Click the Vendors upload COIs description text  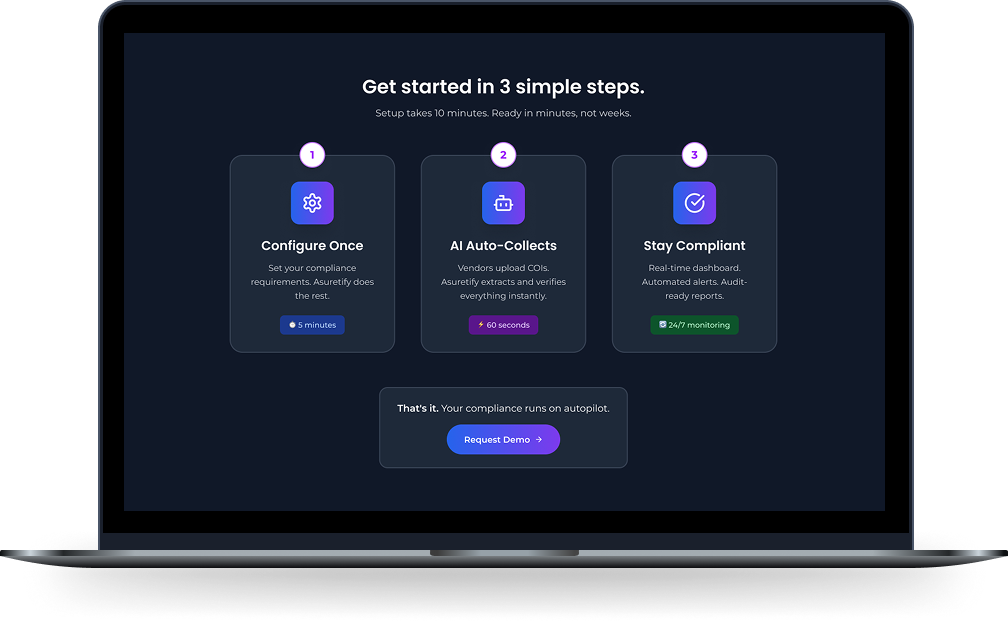coord(503,282)
